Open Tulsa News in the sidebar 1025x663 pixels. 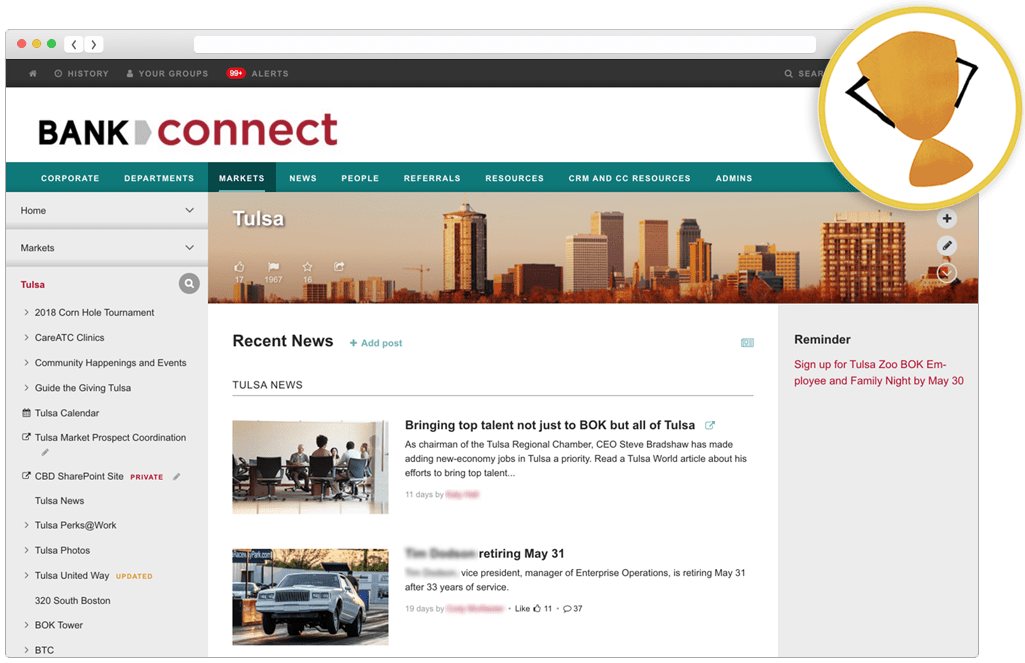coord(59,501)
